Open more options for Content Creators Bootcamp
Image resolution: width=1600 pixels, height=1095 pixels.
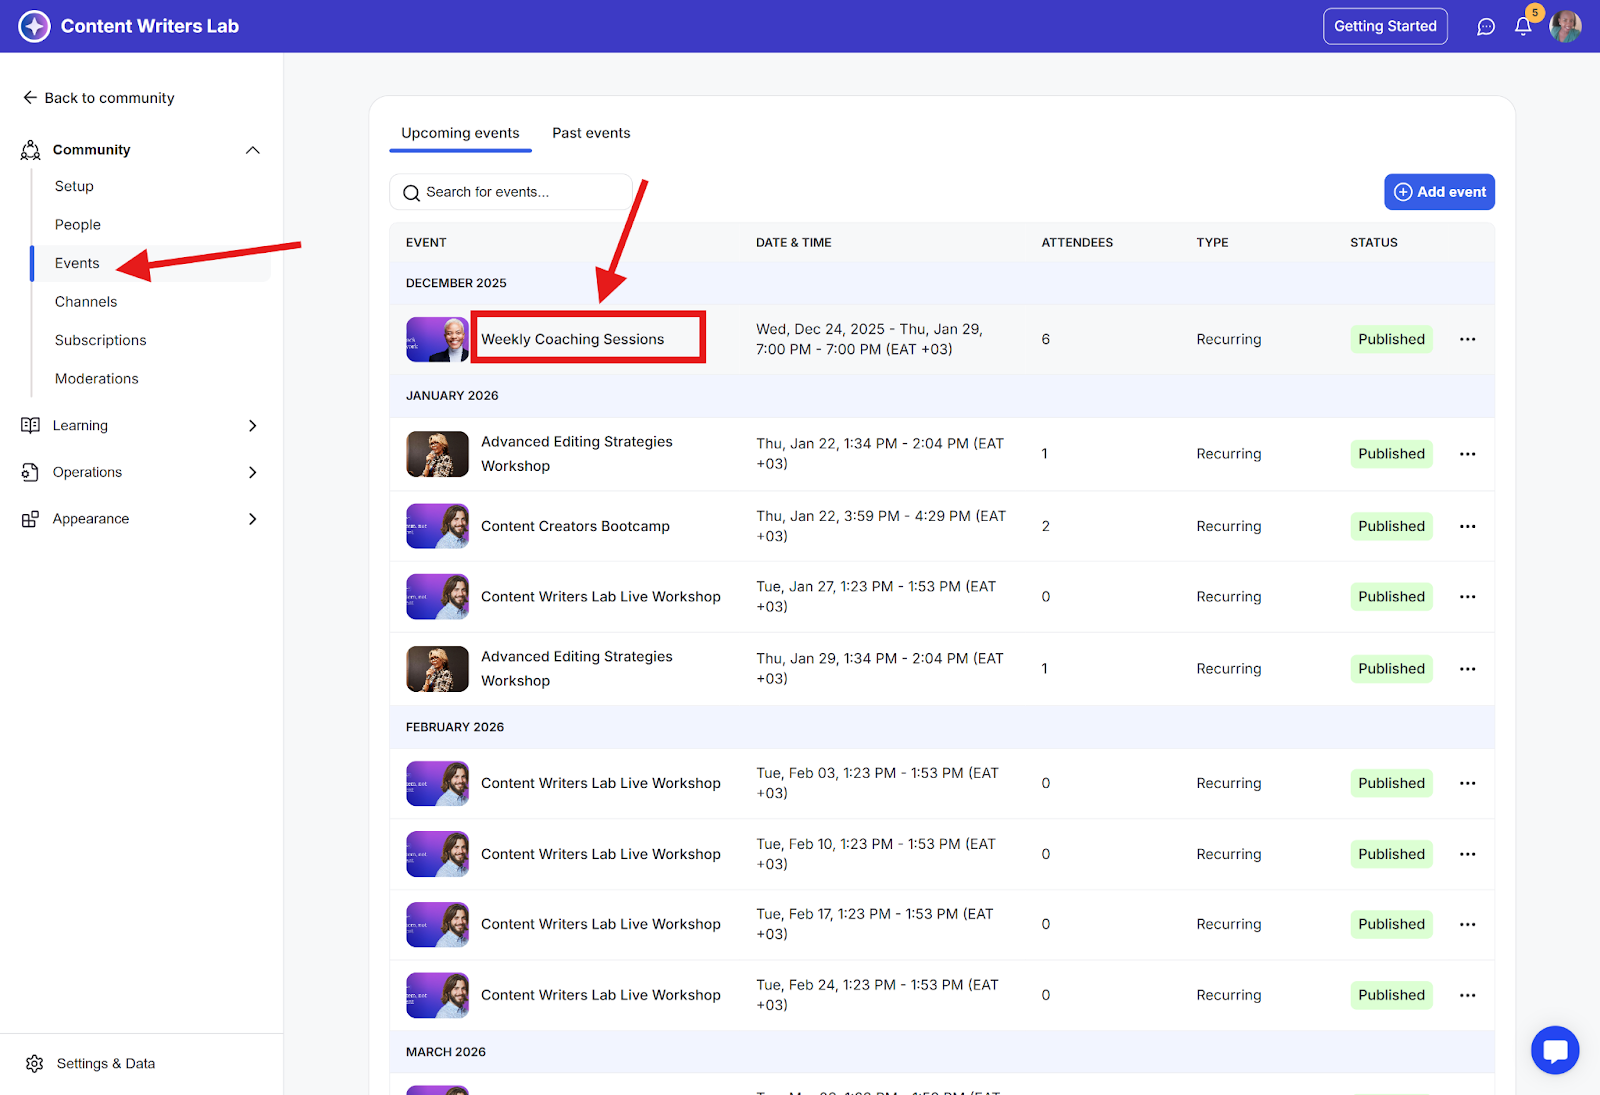[1467, 526]
